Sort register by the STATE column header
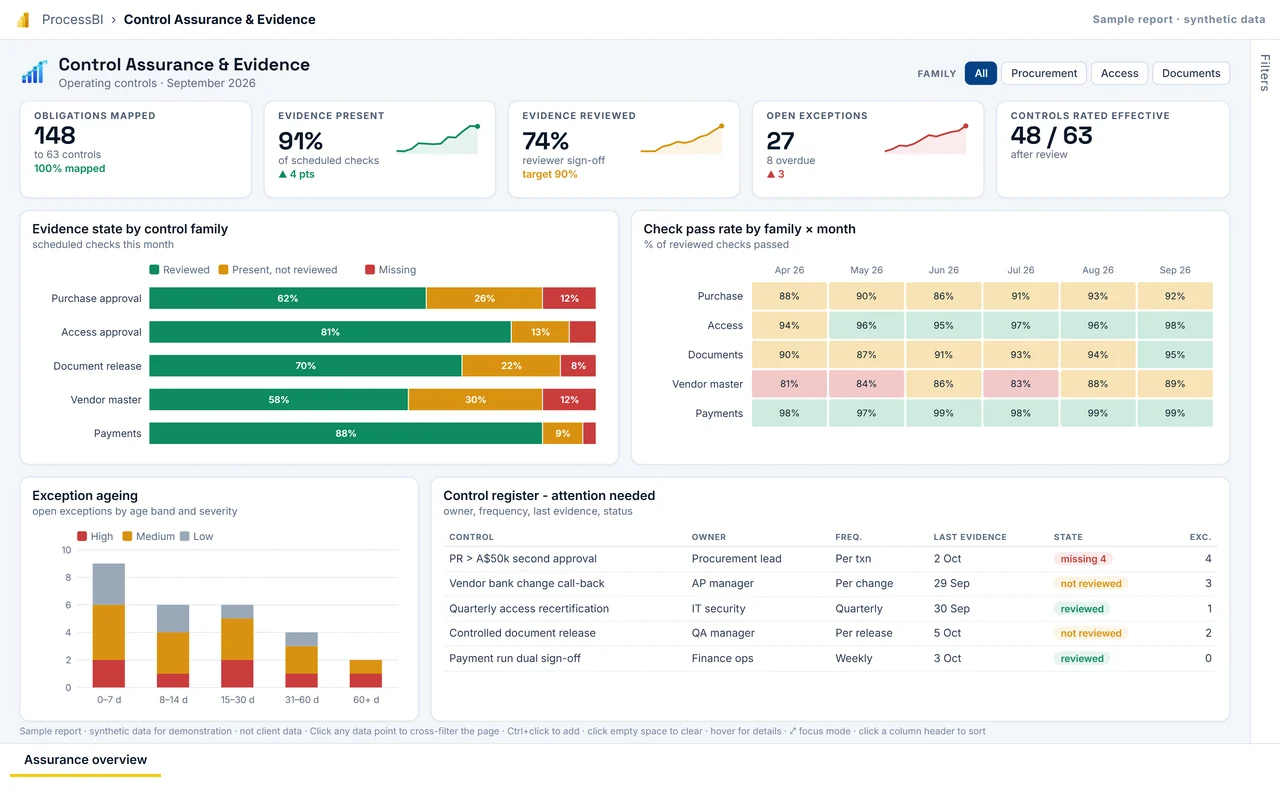1280x800 pixels. [1068, 537]
